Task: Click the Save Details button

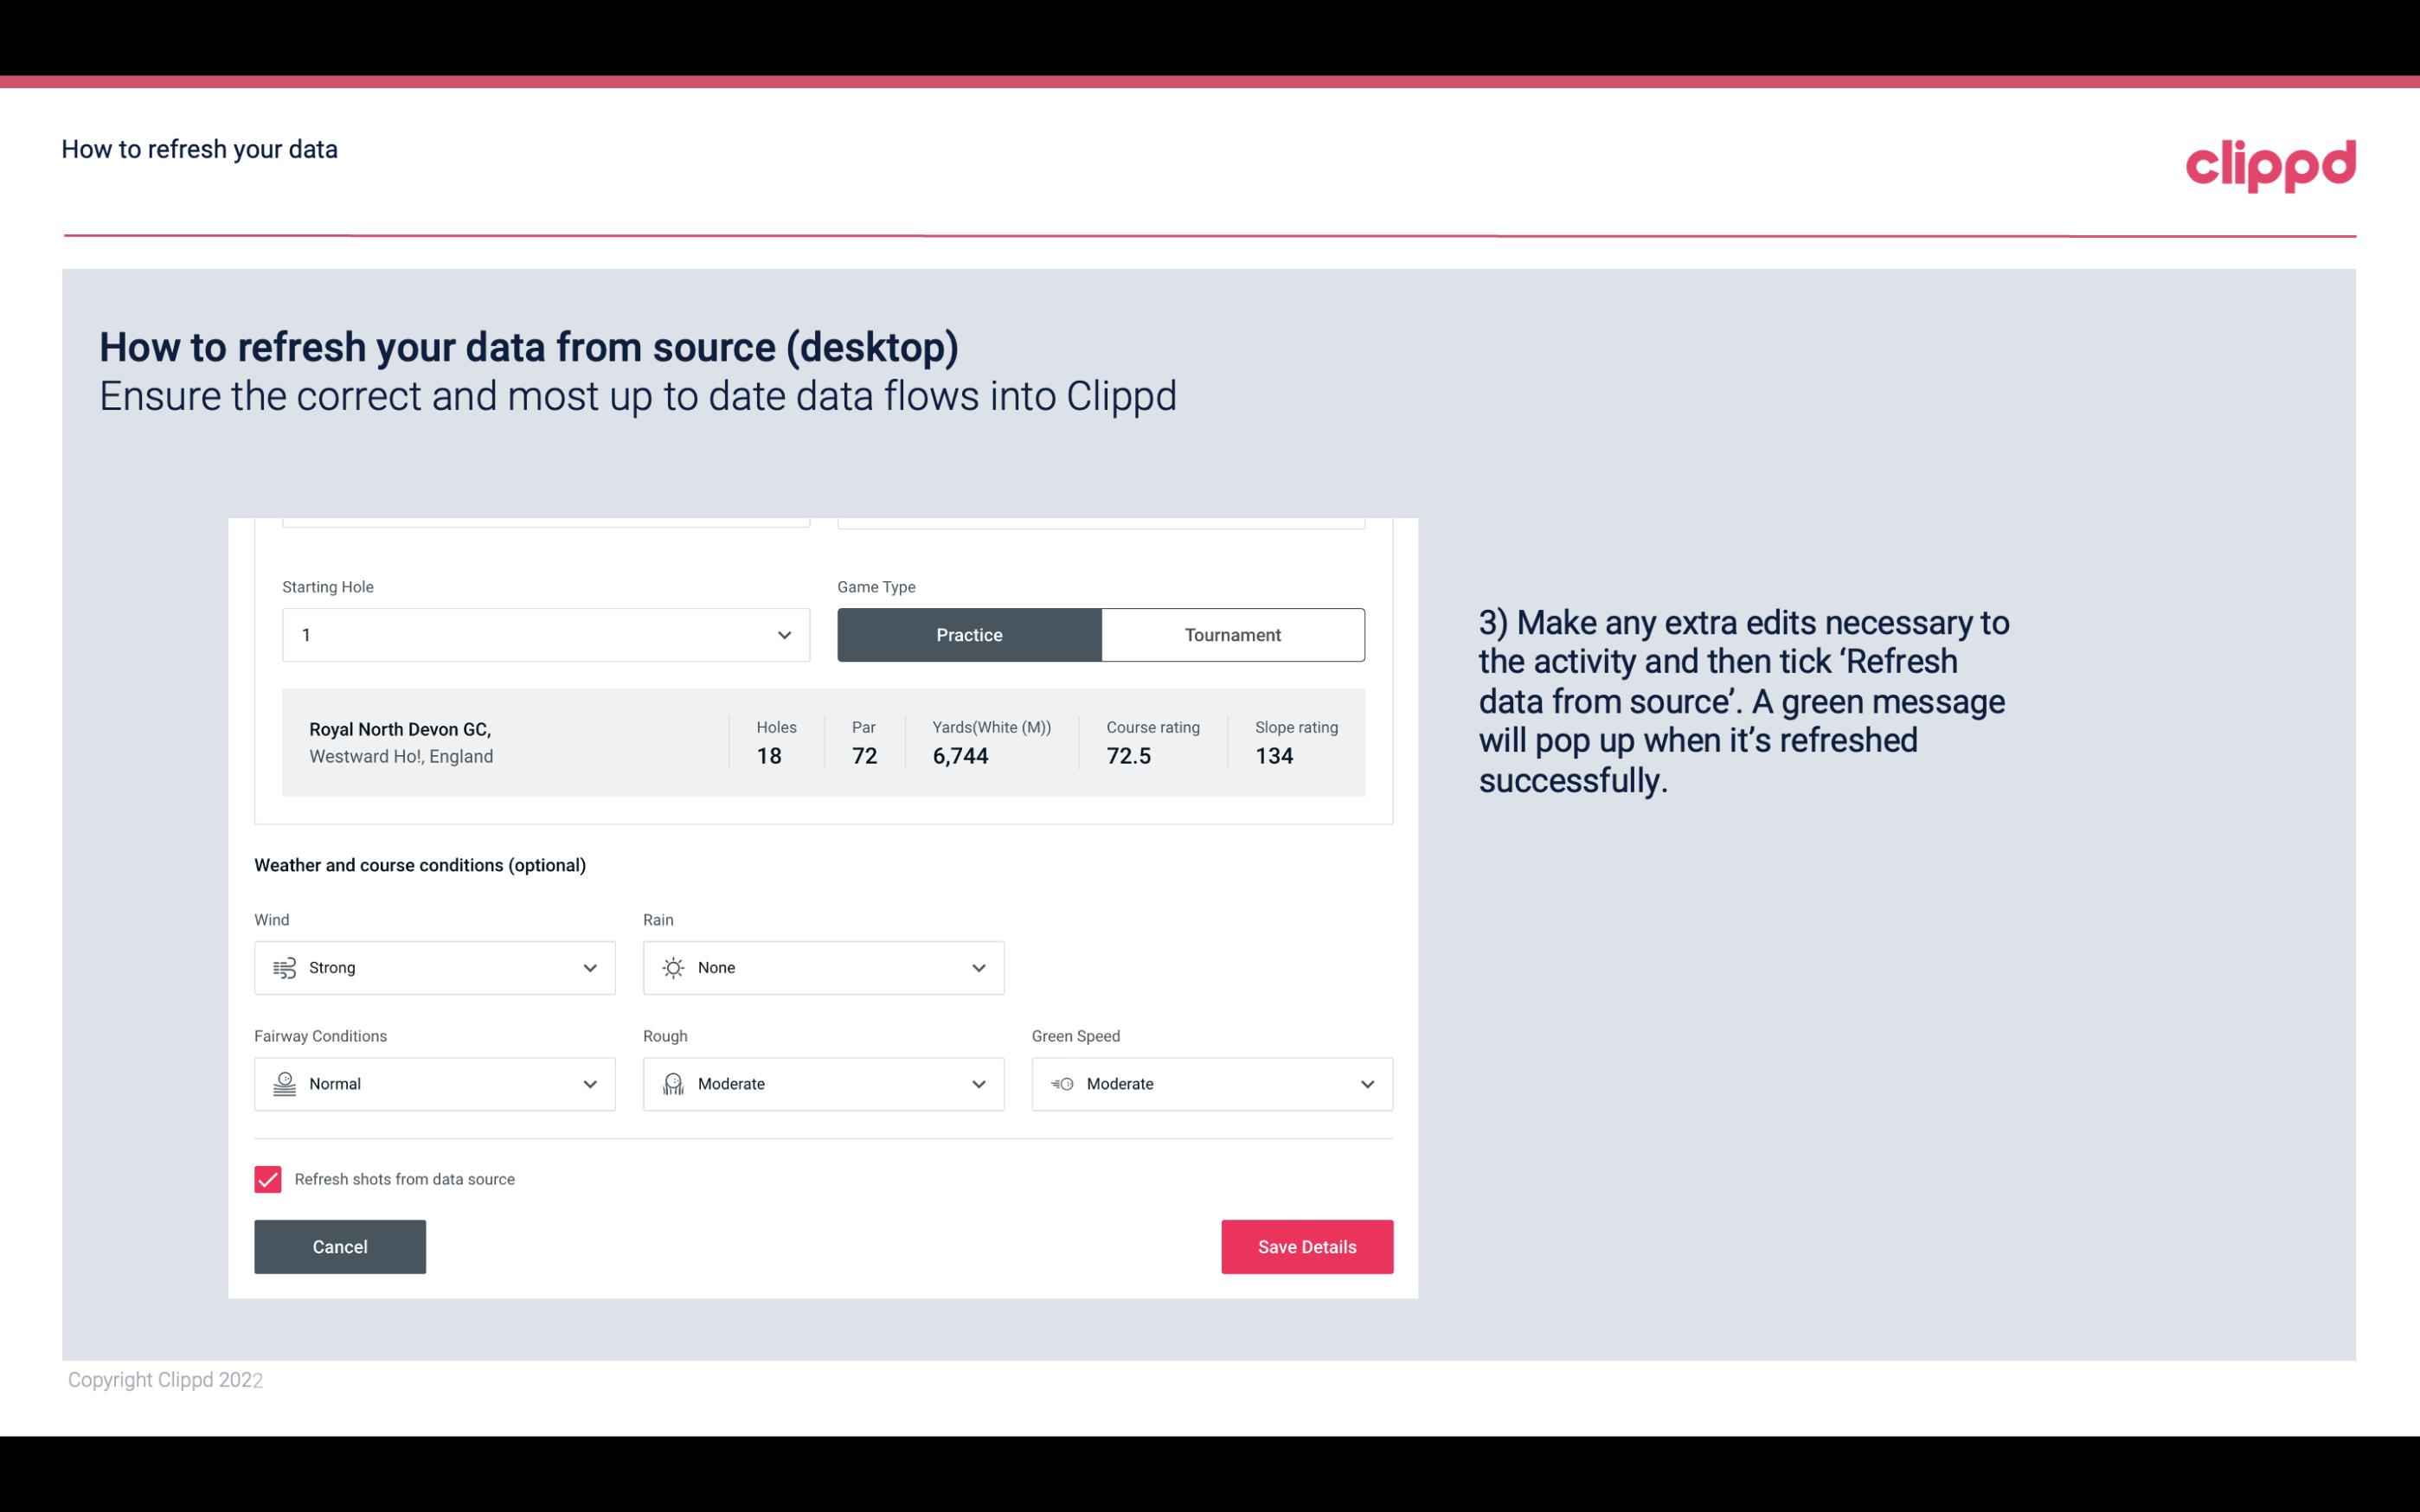Action: [x=1306, y=1246]
